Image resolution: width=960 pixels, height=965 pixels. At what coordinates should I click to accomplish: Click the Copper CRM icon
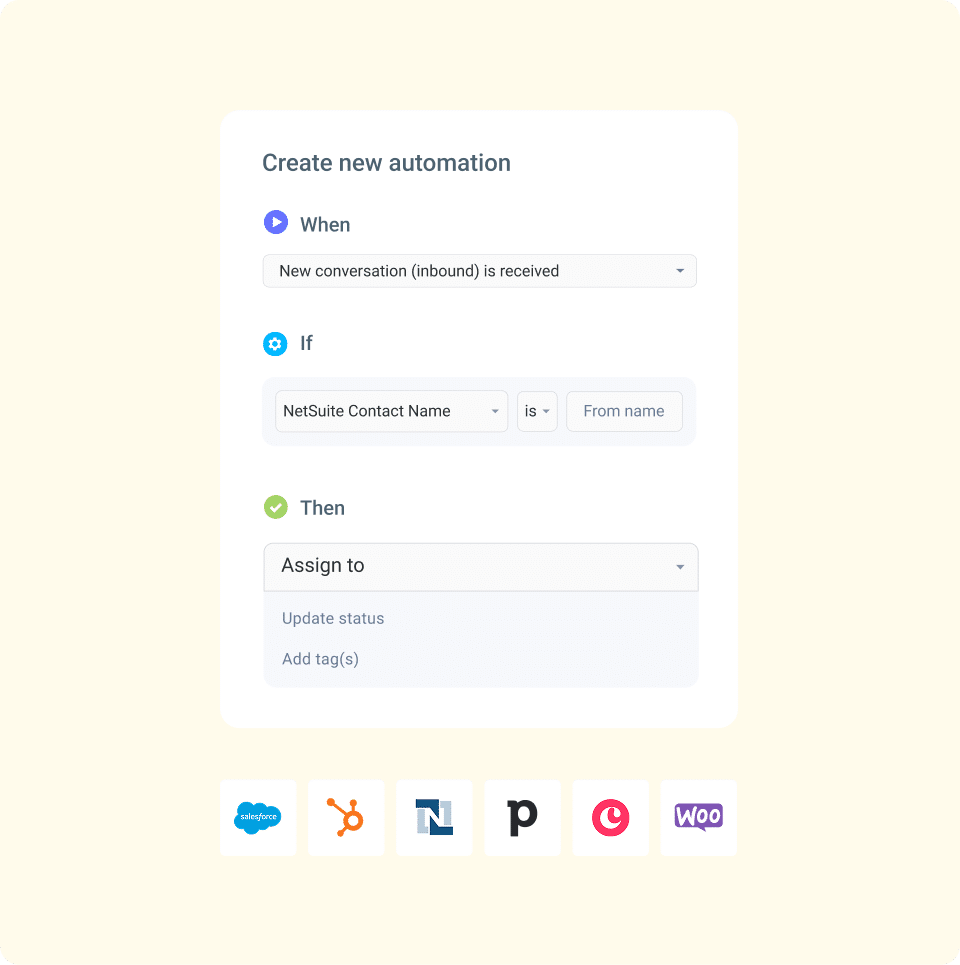coord(610,818)
